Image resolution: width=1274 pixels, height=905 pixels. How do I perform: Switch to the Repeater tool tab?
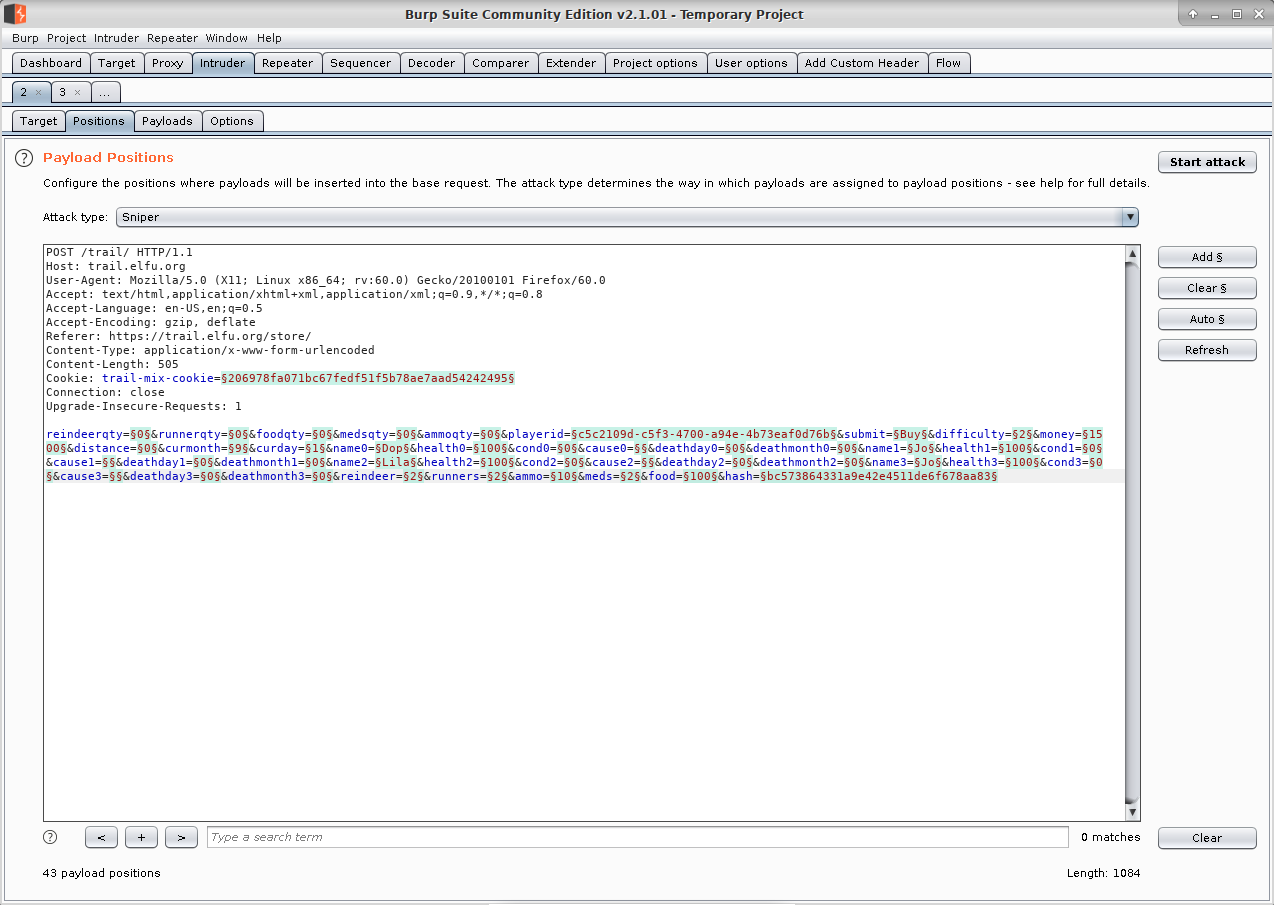[x=288, y=63]
